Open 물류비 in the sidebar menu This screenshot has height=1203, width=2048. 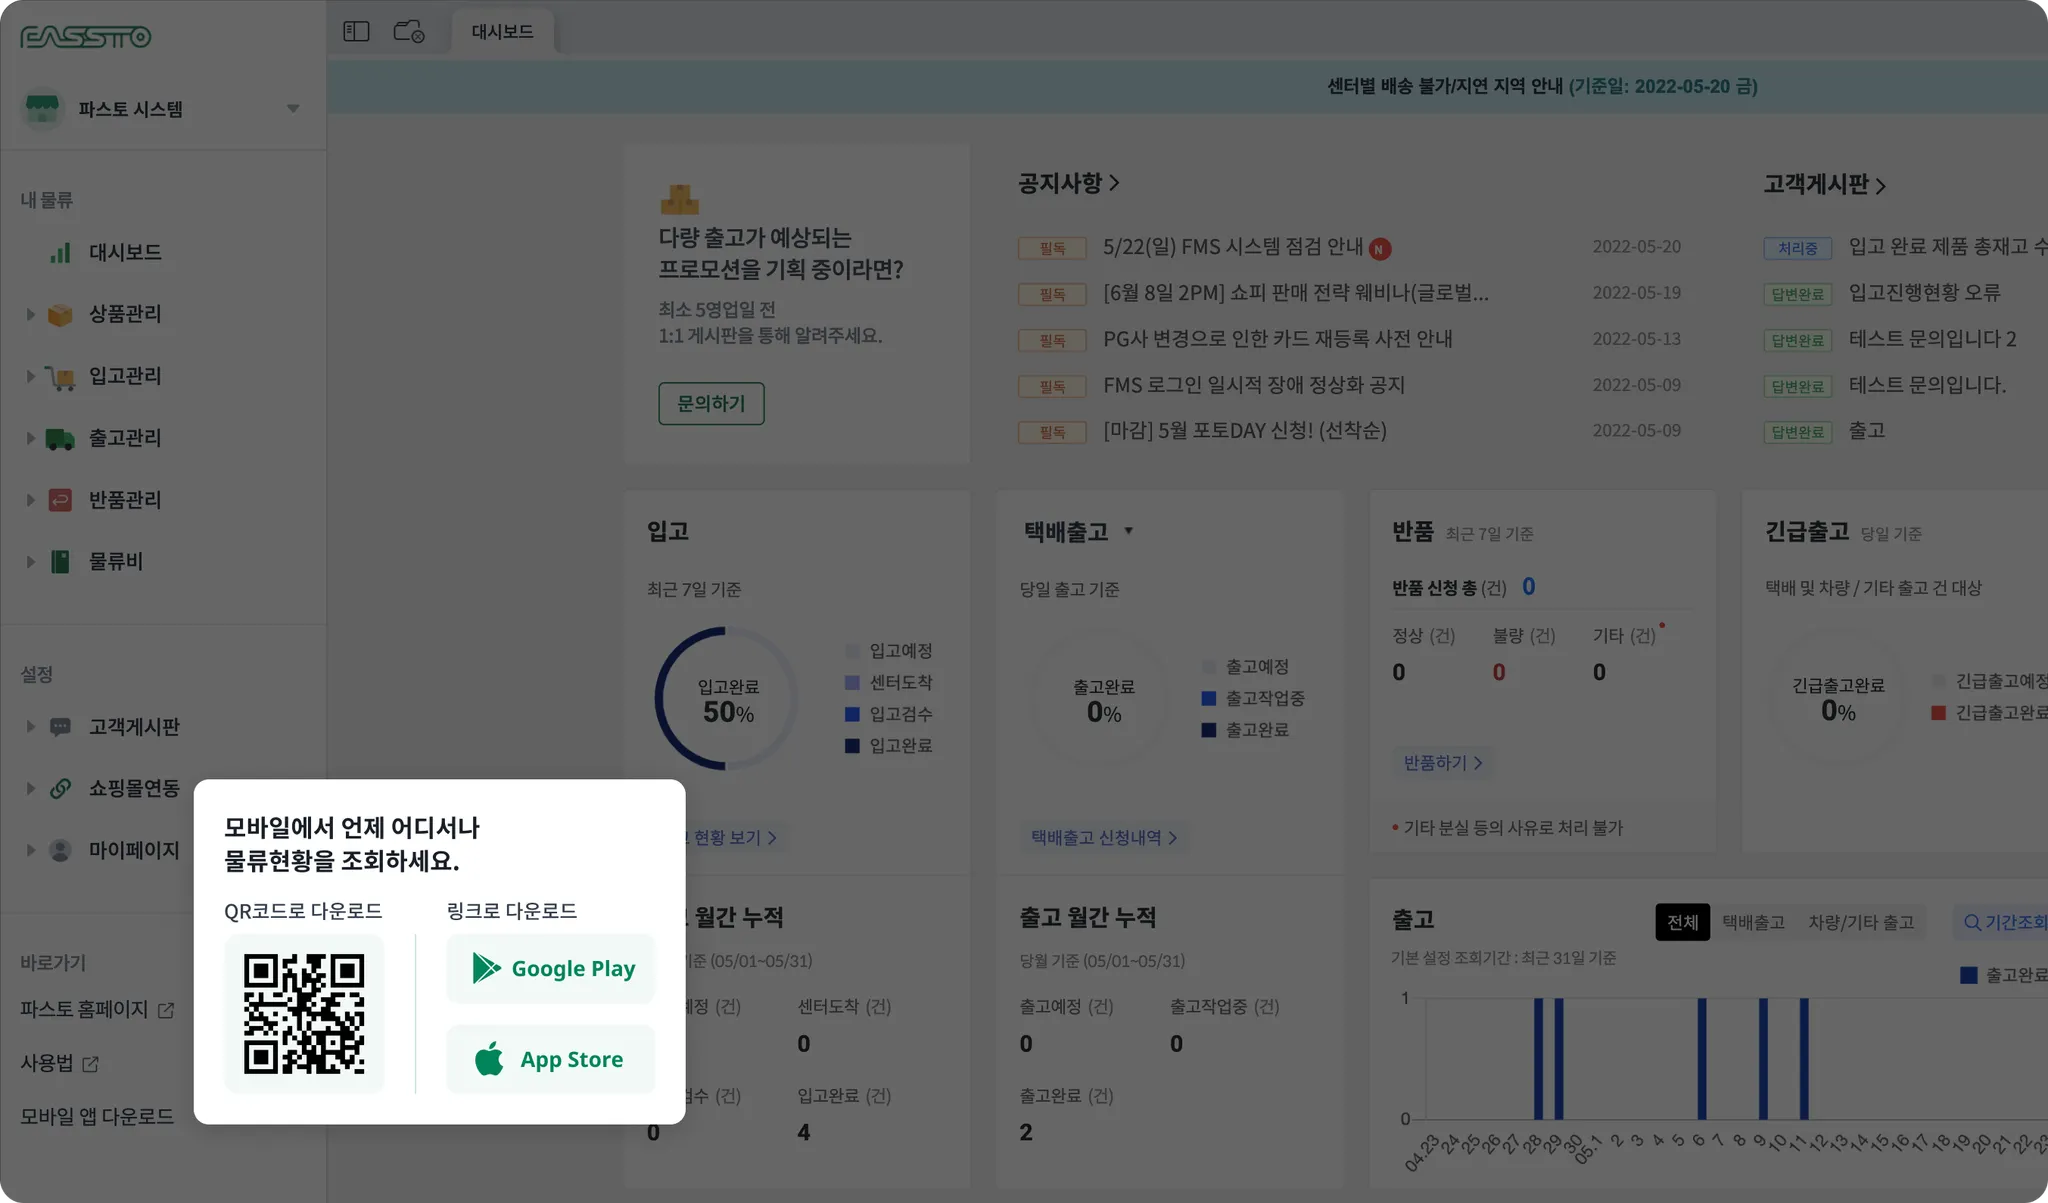pyautogui.click(x=115, y=562)
